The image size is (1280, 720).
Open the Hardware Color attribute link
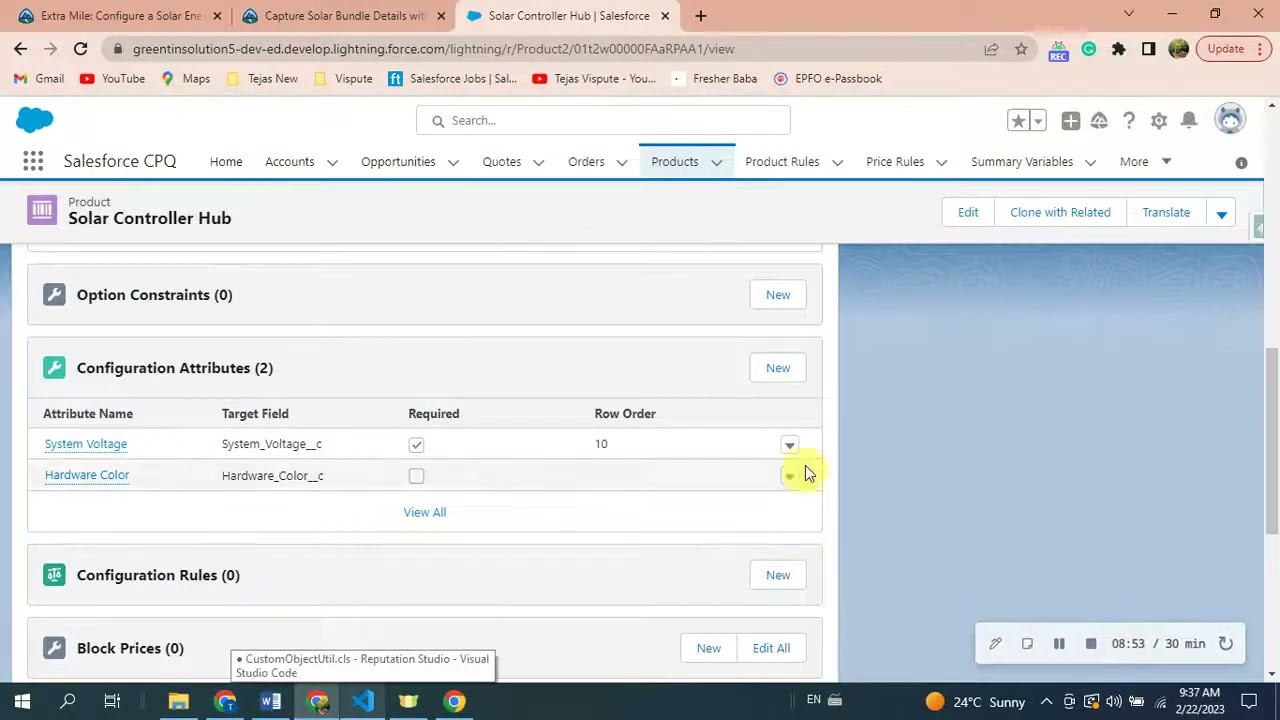[87, 475]
